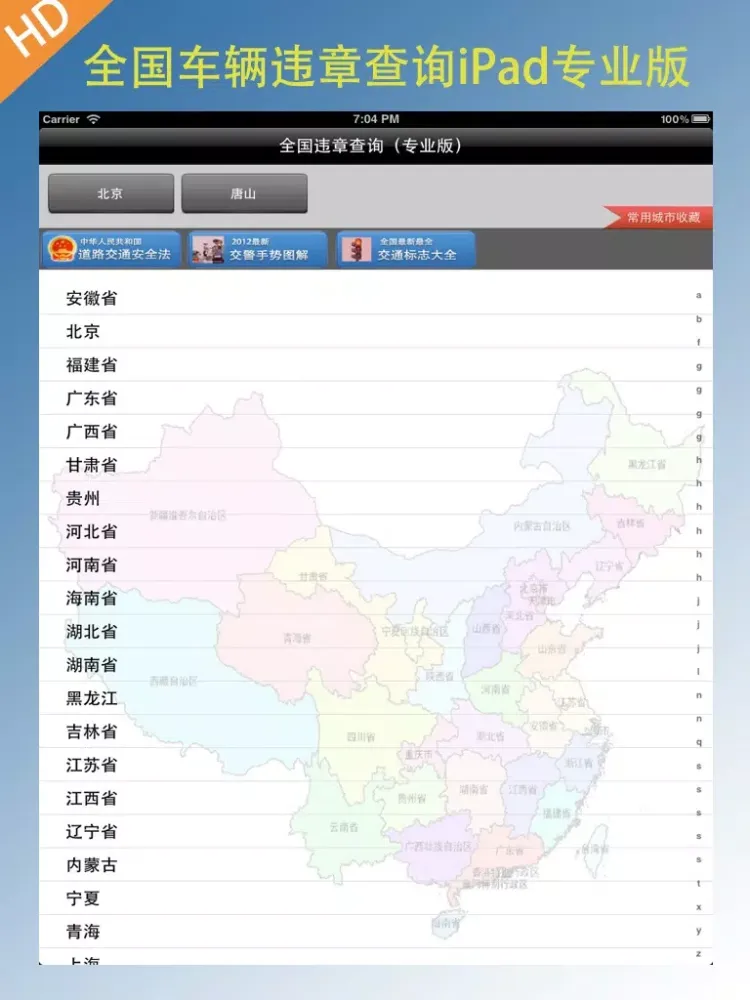Viewport: 750px width, 1000px height.
Task: Tap the Carrier label in status bar
Action: [x=61, y=119]
